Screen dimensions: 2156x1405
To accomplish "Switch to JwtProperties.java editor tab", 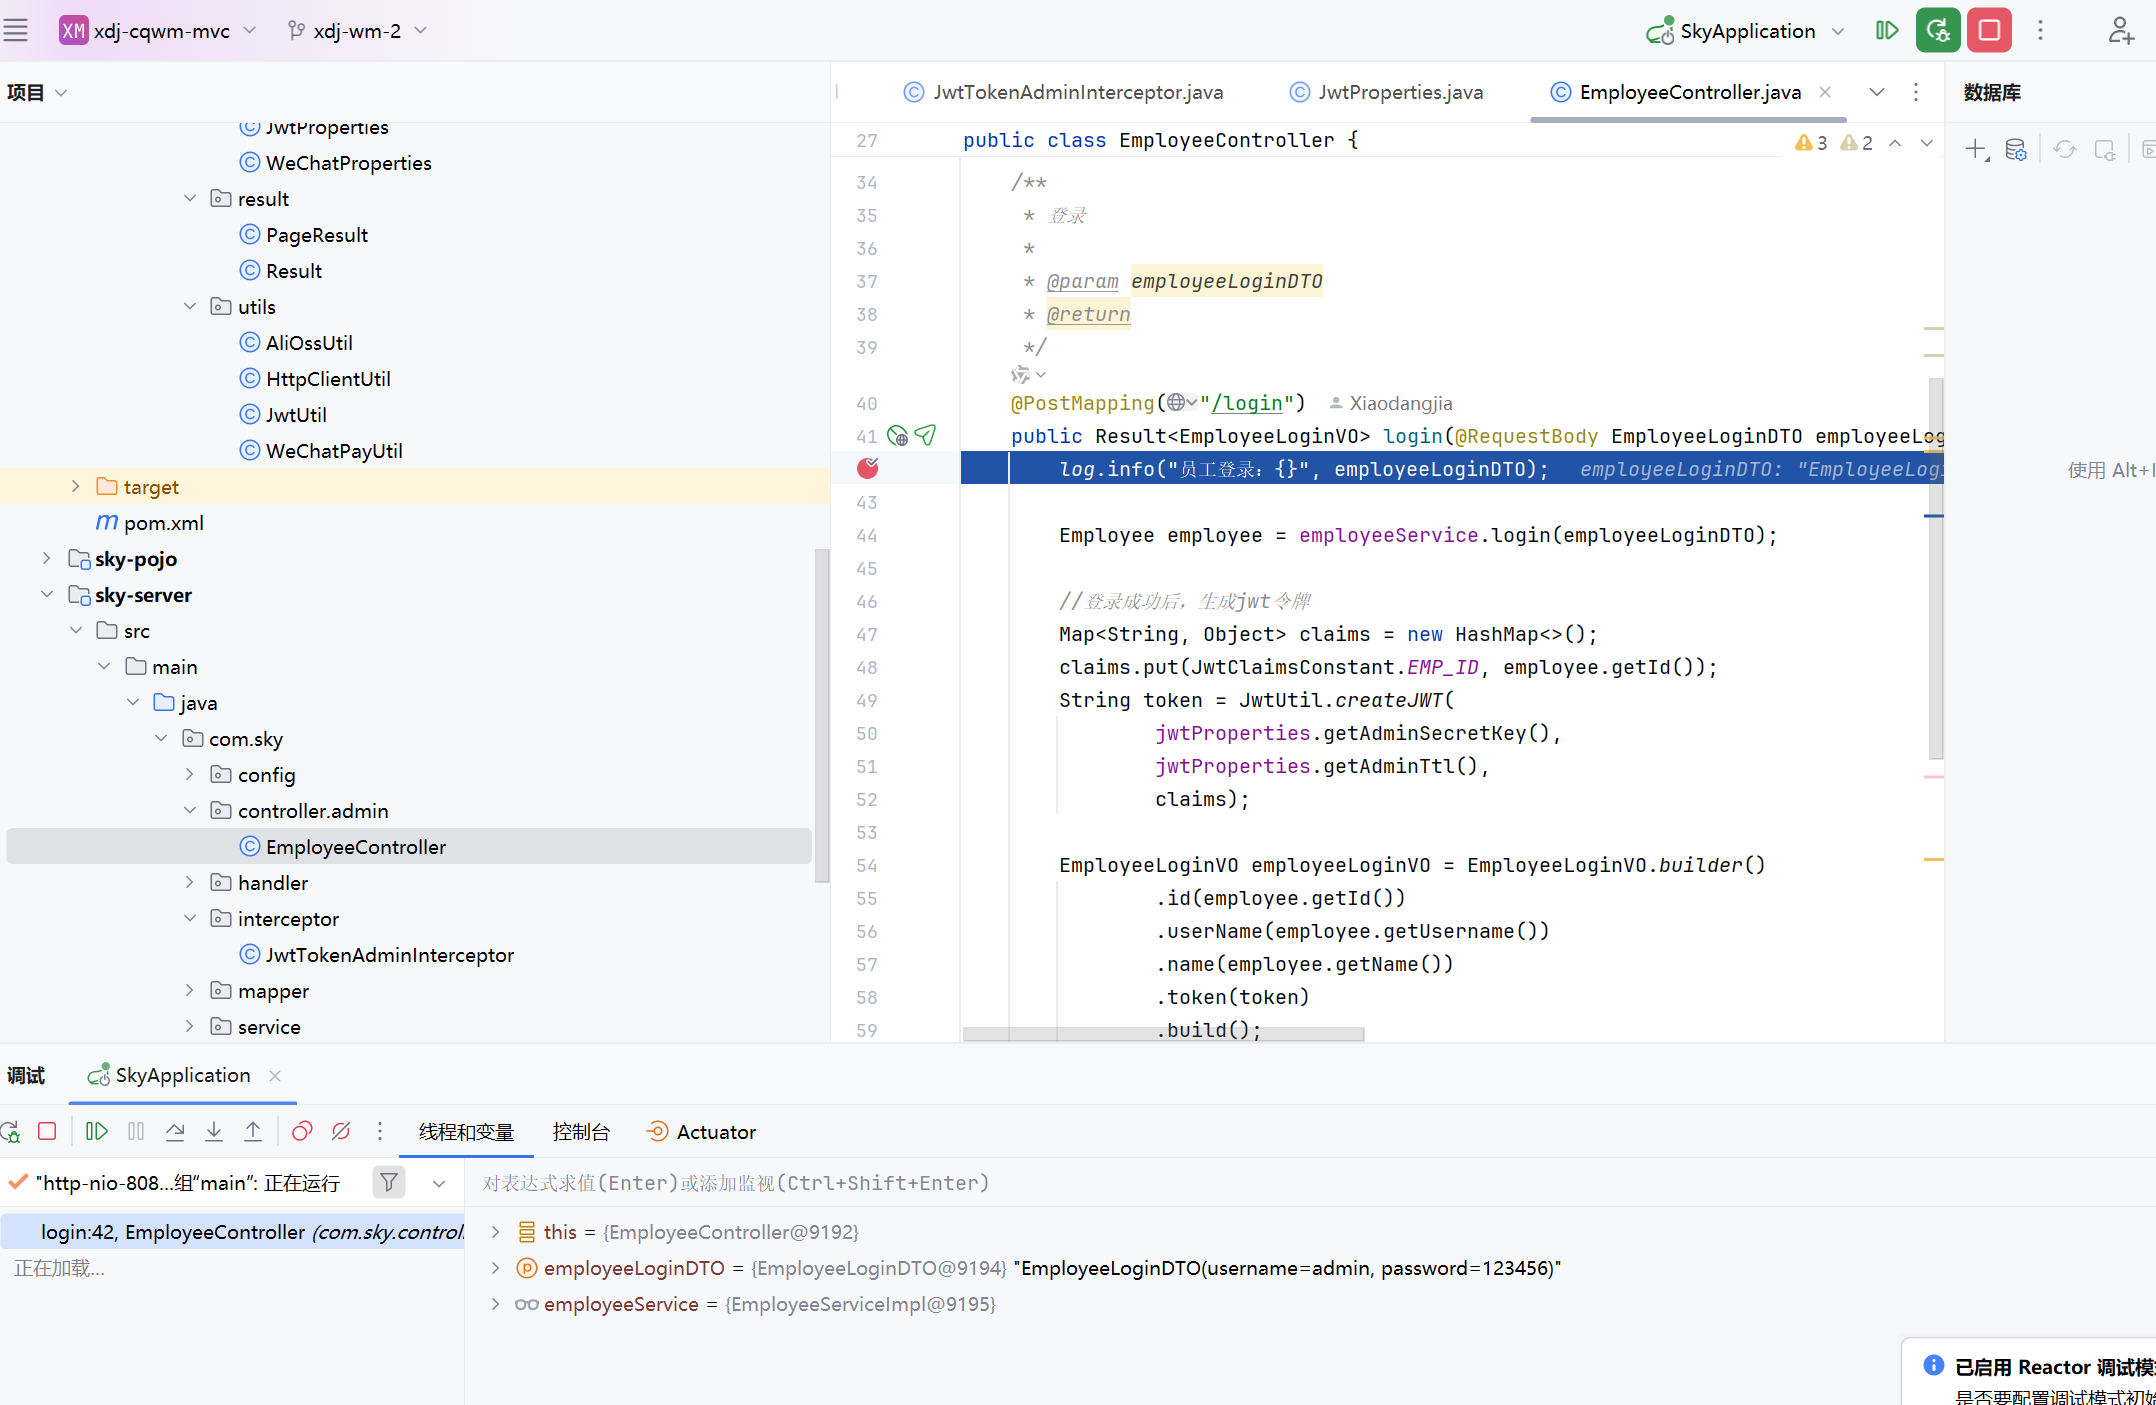I will click(1399, 92).
